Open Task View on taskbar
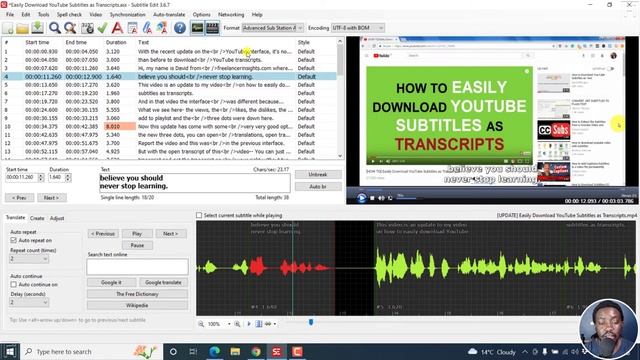The height and width of the screenshot is (360, 640). tap(193, 351)
